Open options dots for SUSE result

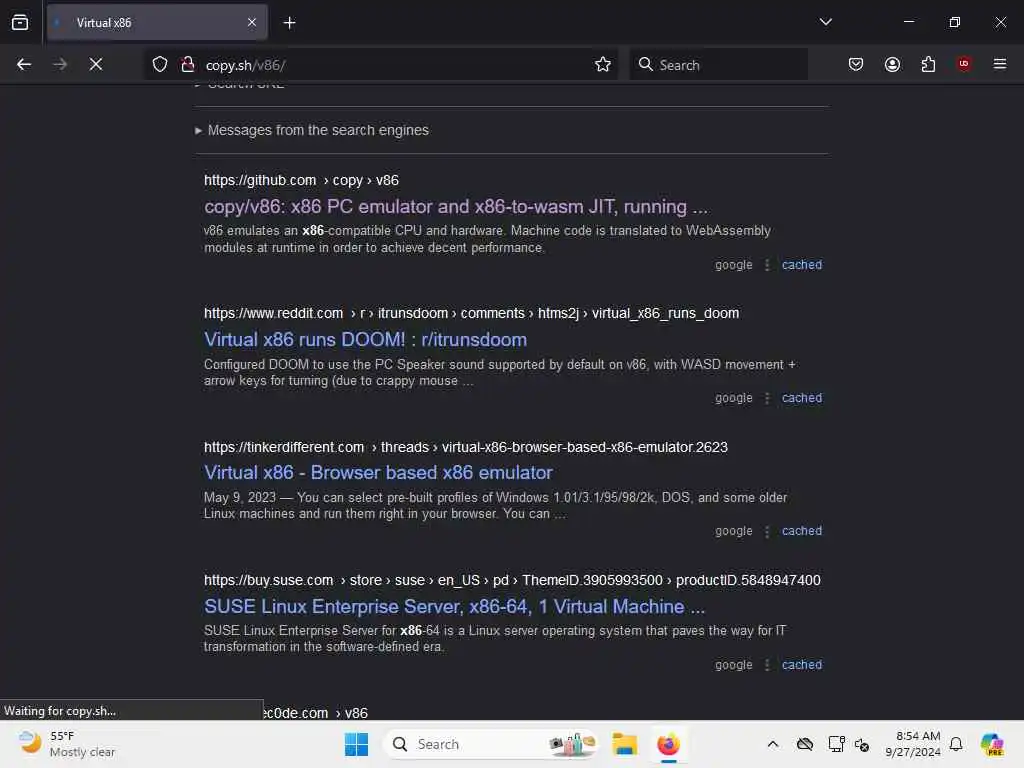click(767, 665)
